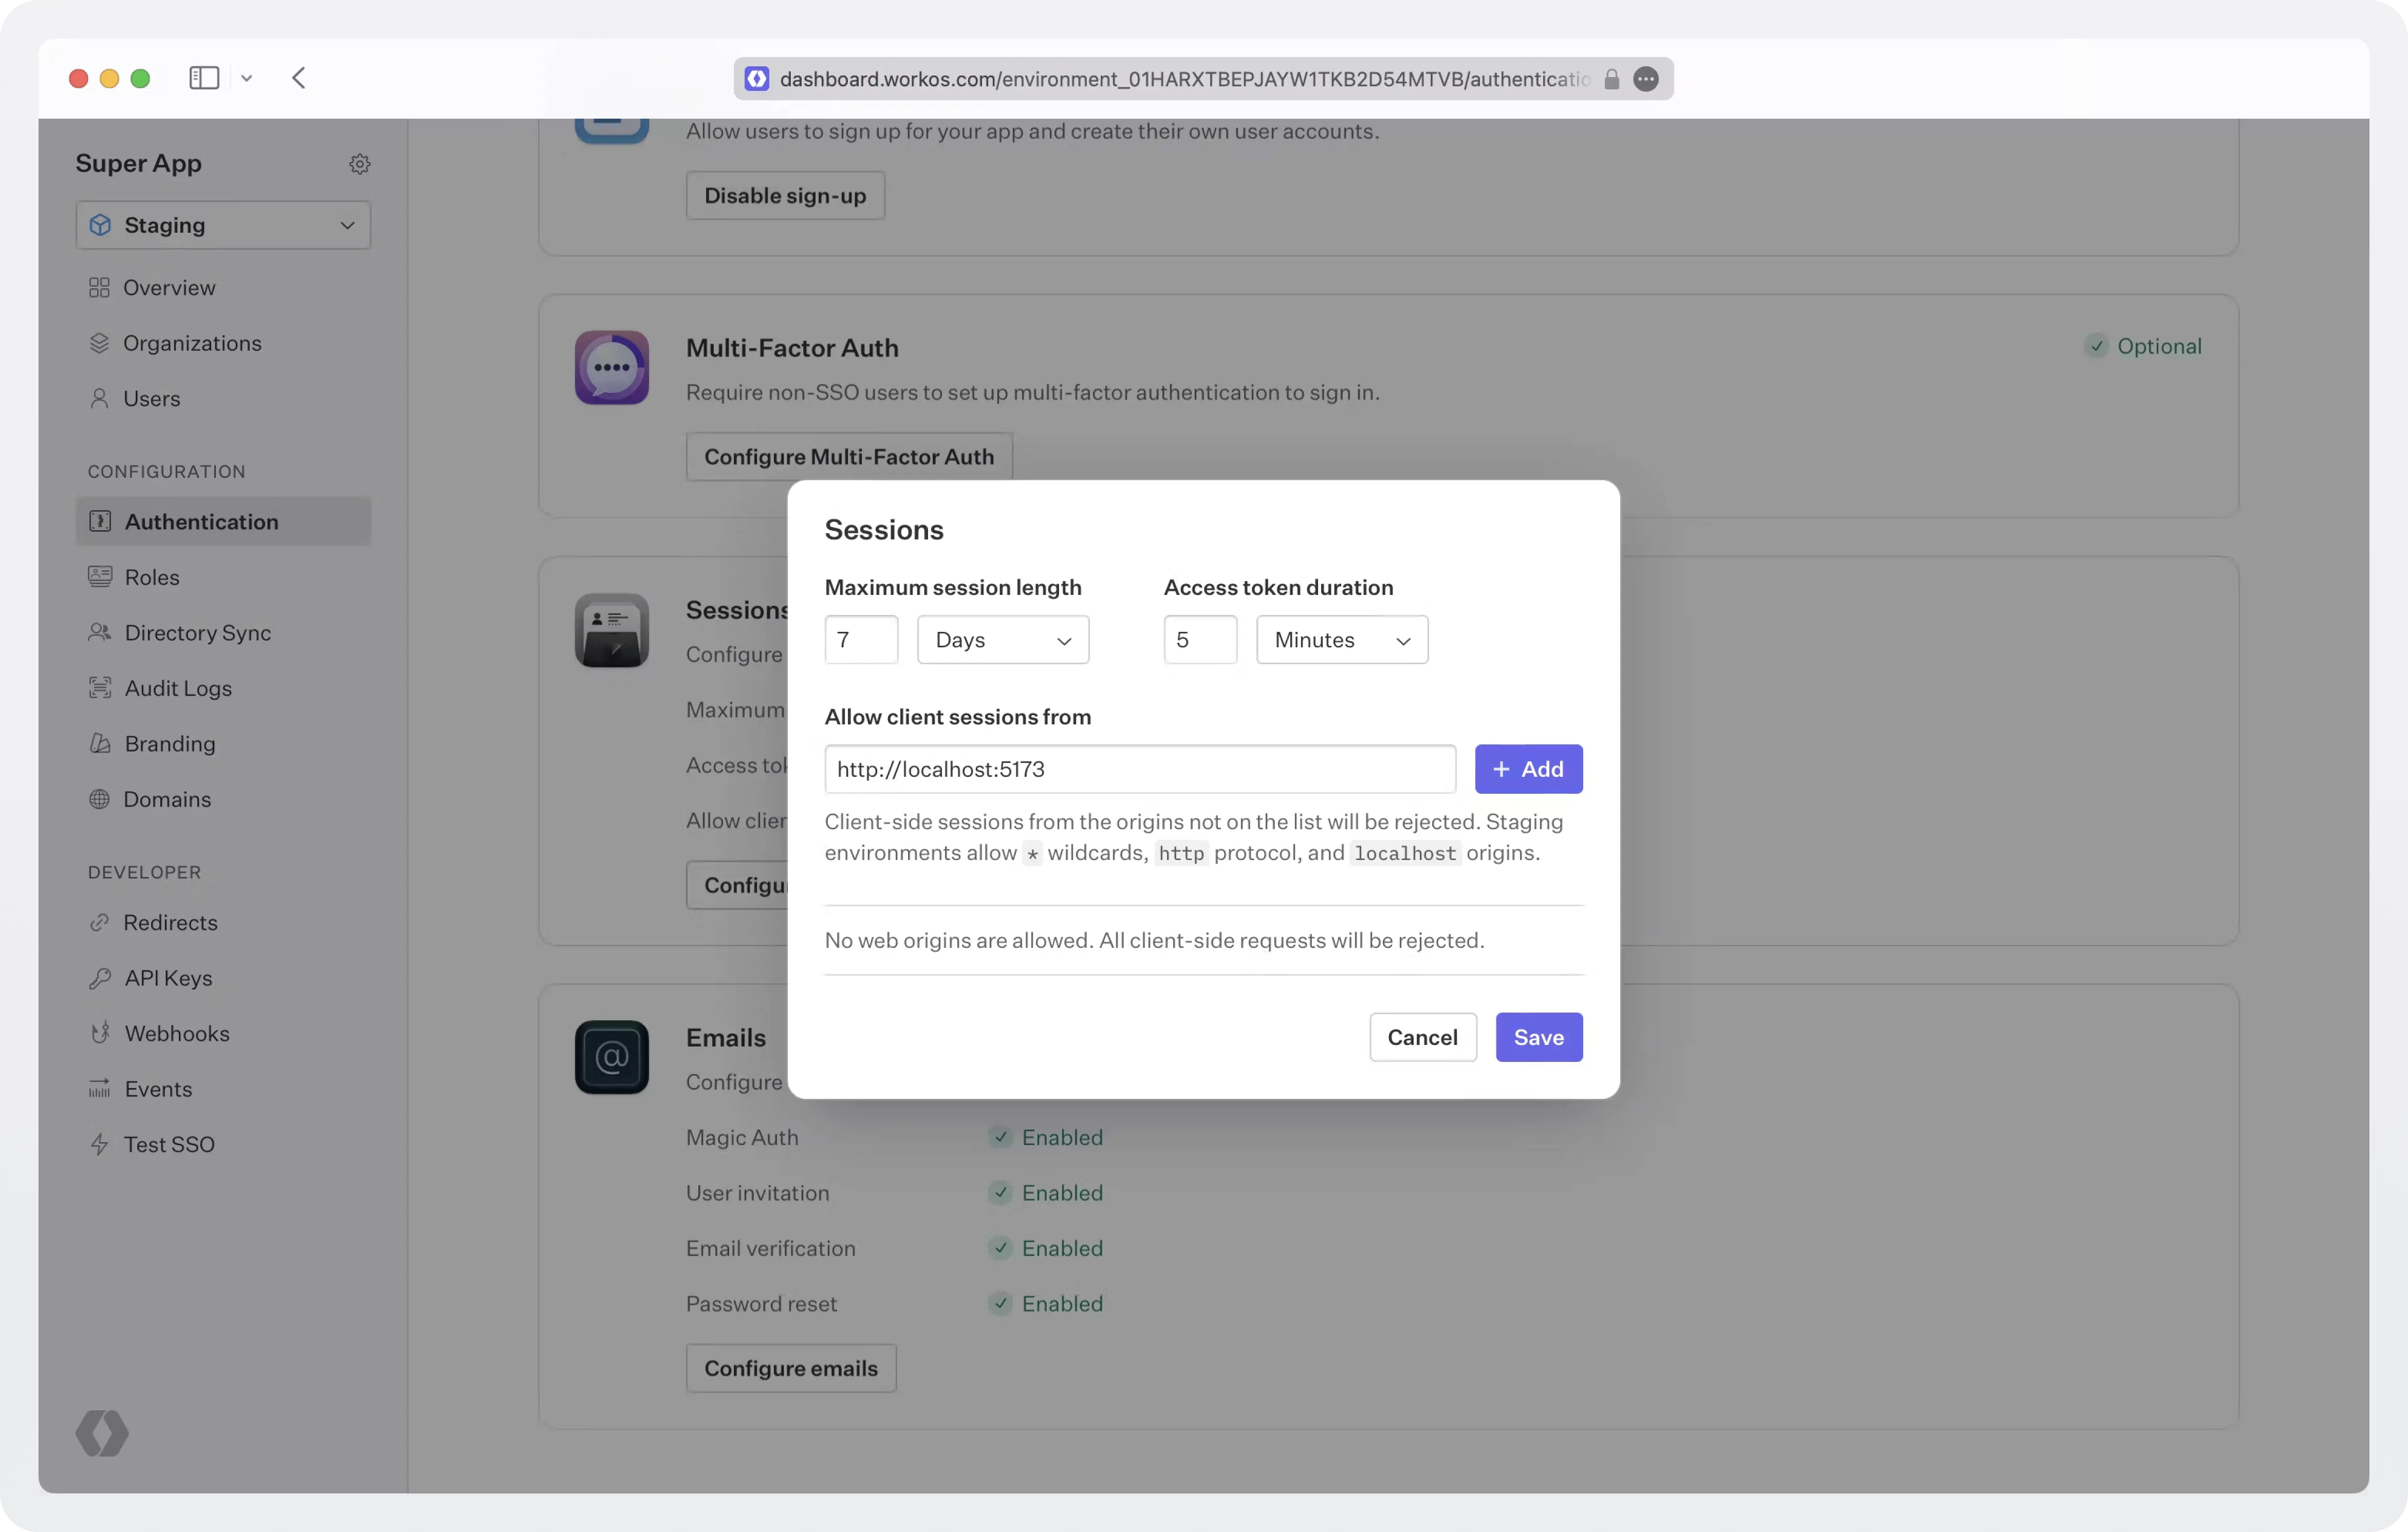The height and width of the screenshot is (1532, 2408).
Task: Click the Branding icon in sidebar
Action: coord(100,743)
